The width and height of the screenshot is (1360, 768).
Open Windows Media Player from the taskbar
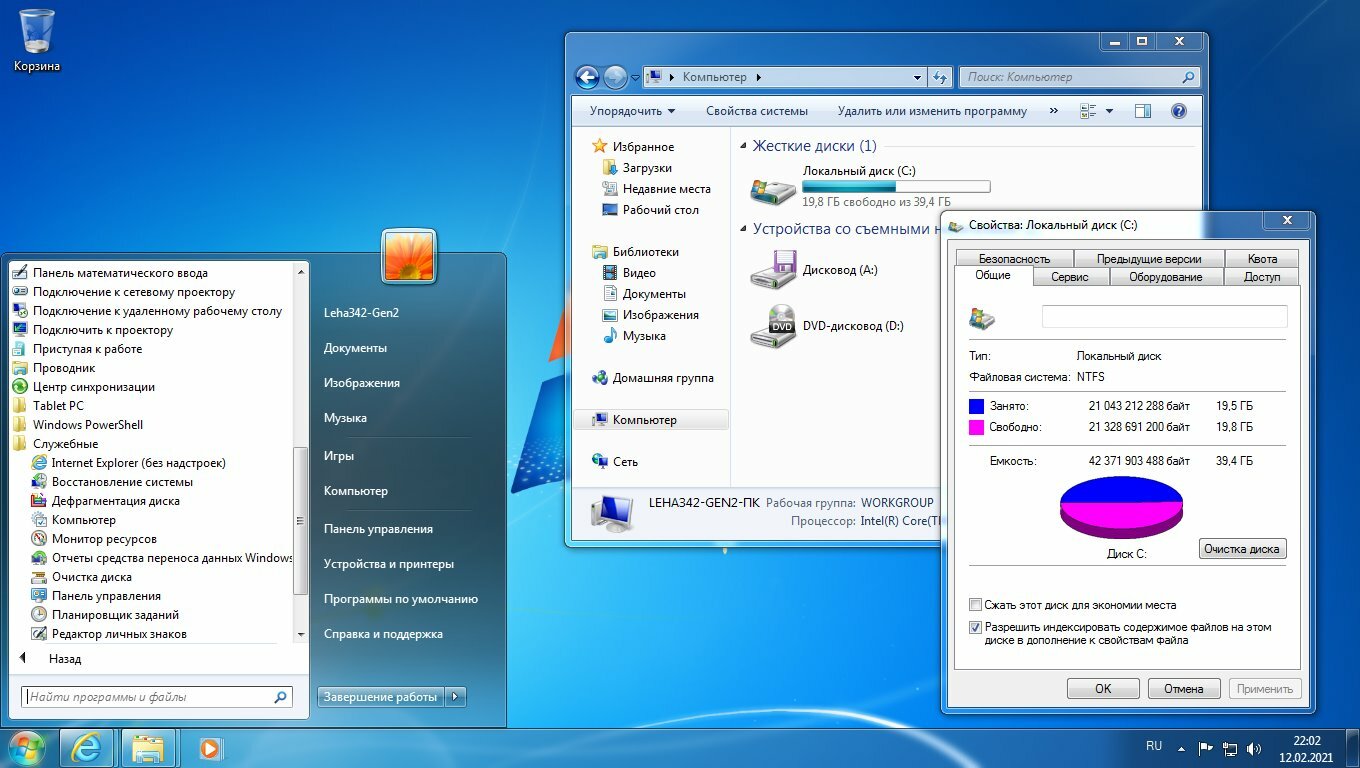coord(210,747)
